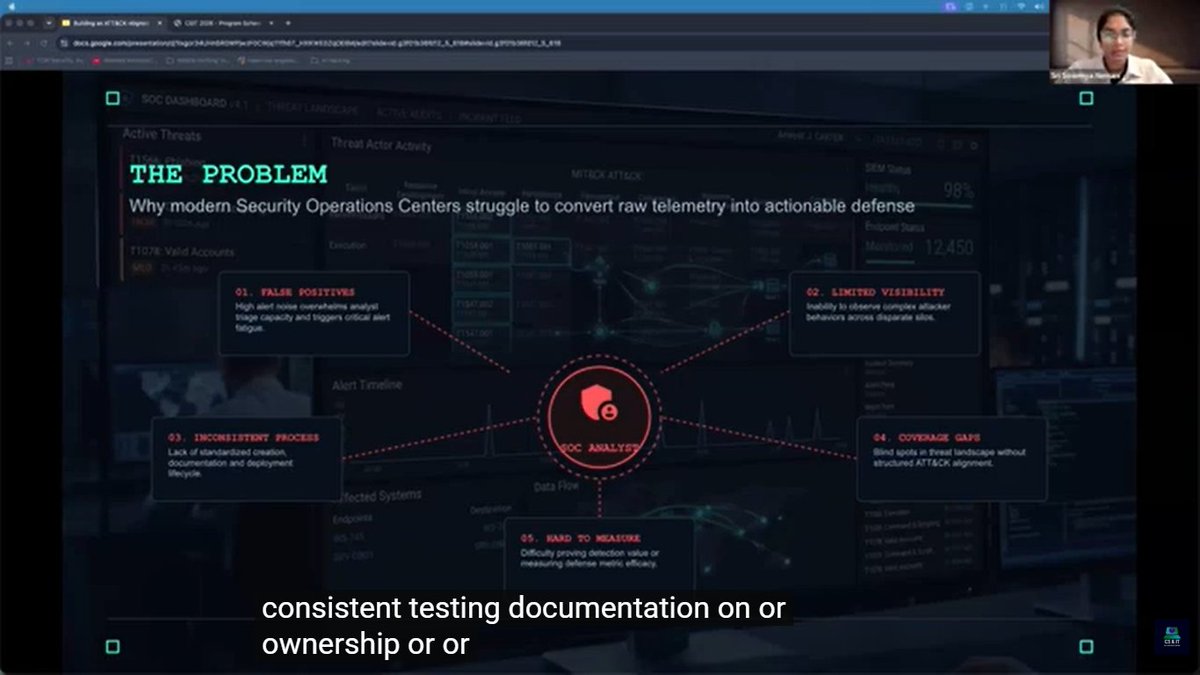Click the 'SOC ANALYST' label text
The image size is (1200, 675).
tap(599, 448)
